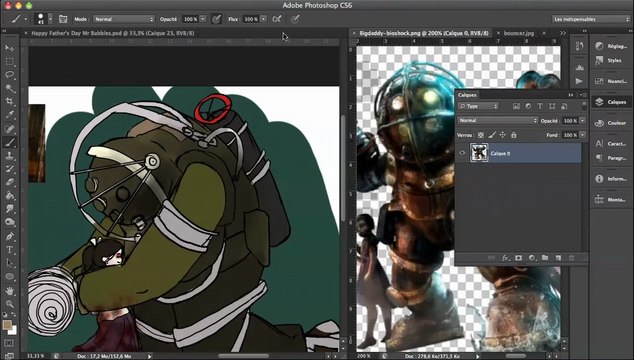Select the Path Selection tool

point(10,263)
